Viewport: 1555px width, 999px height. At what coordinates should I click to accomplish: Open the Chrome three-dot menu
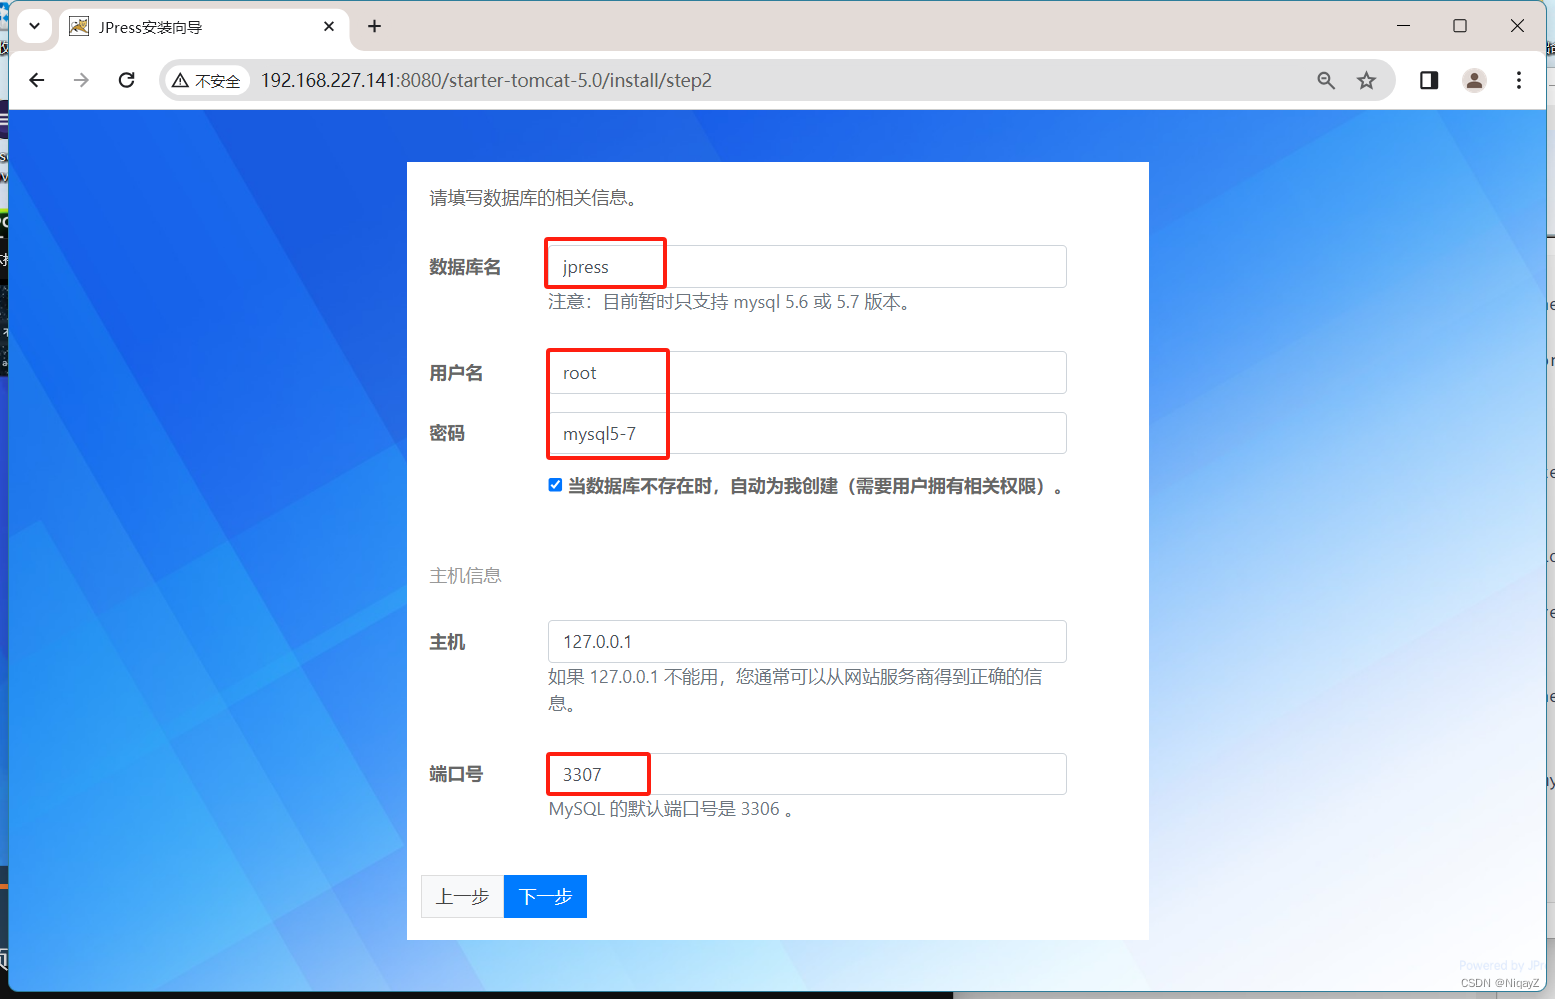(1518, 80)
